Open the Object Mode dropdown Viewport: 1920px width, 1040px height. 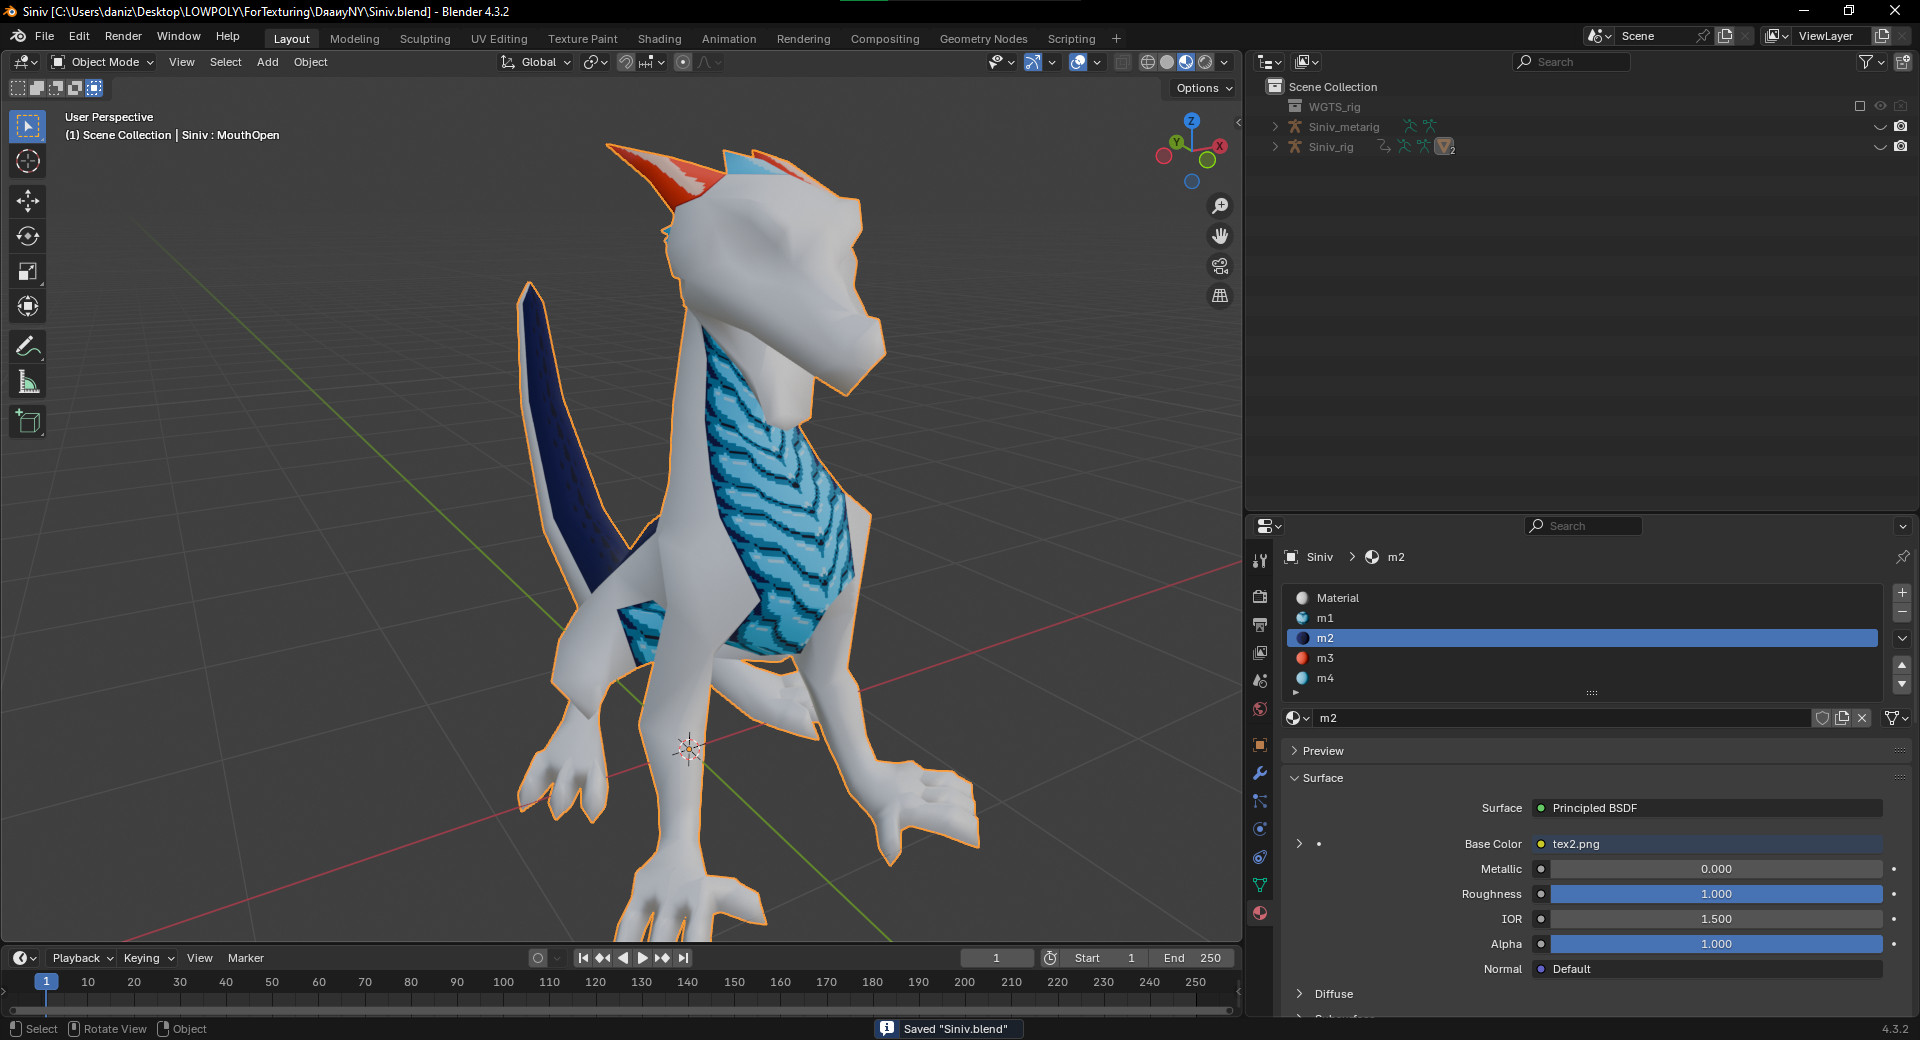(102, 62)
